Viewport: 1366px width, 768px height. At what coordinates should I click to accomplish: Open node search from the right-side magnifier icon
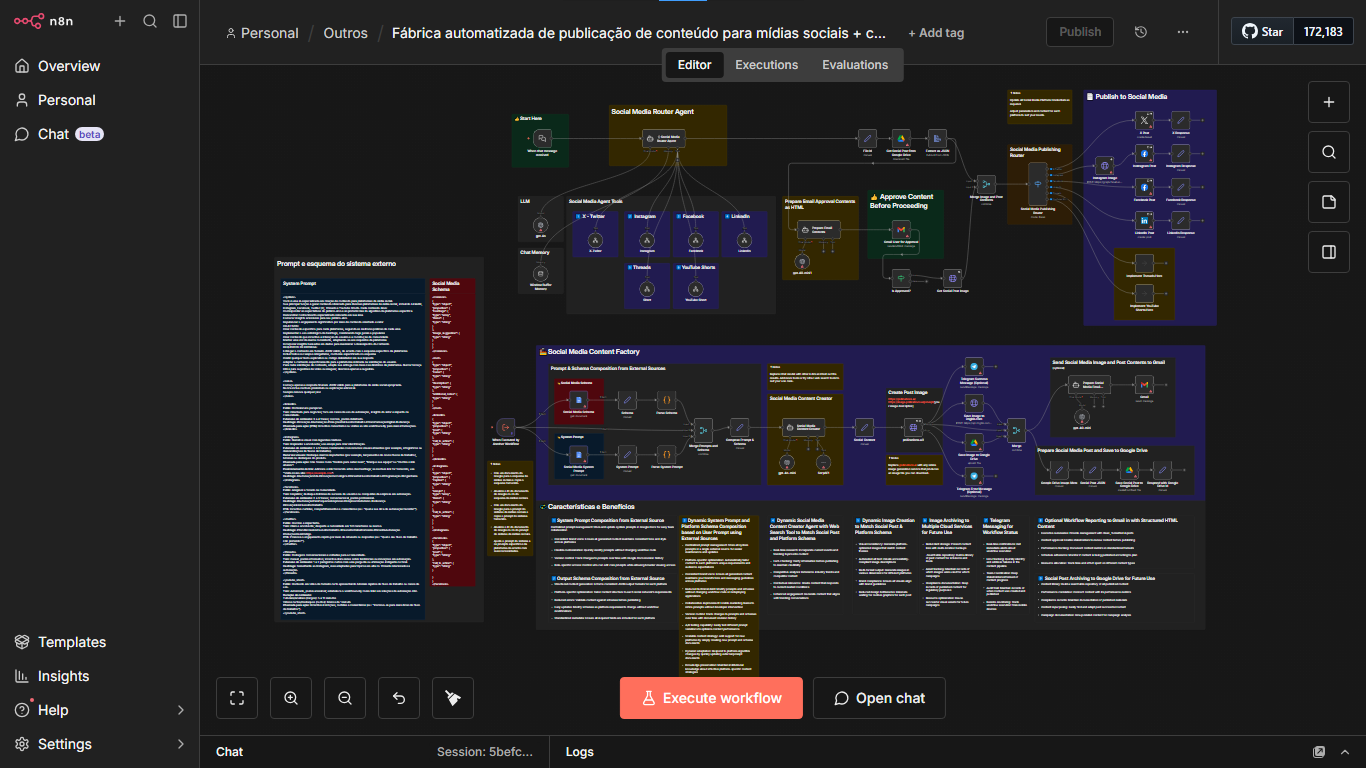point(1328,151)
